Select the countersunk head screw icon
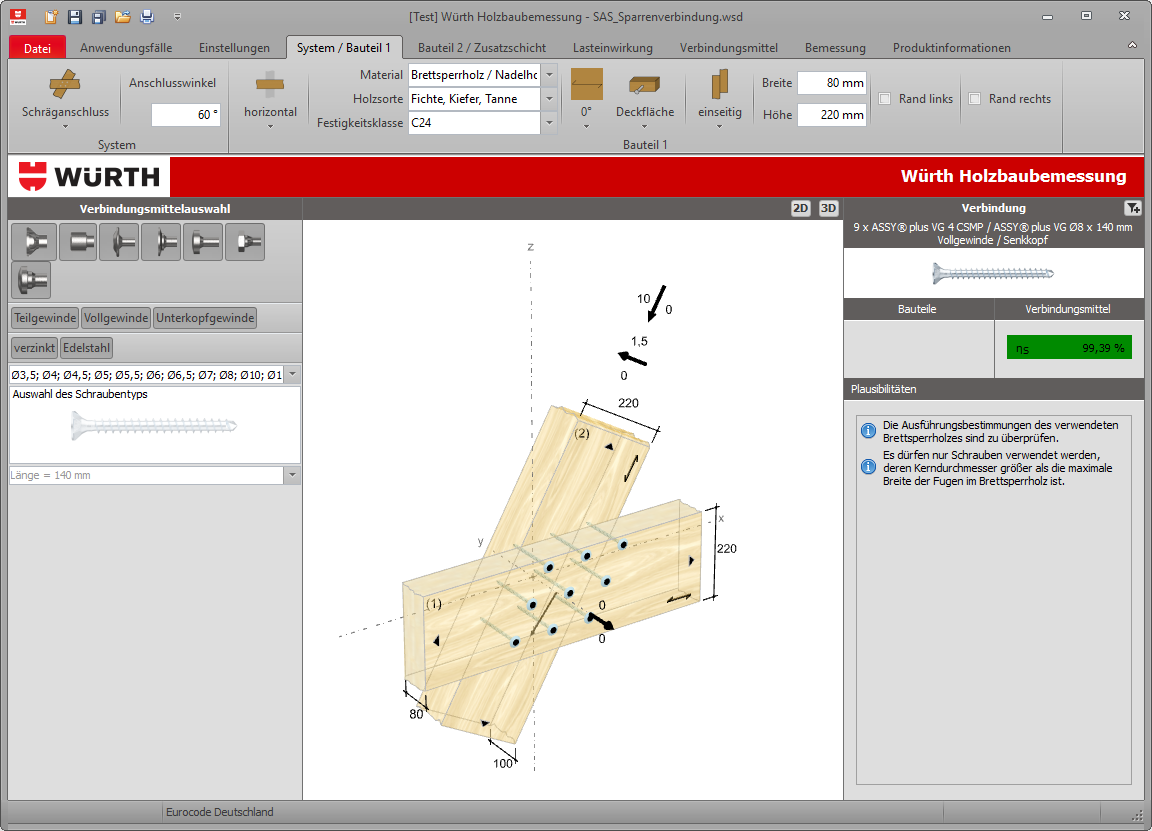1152x831 pixels. click(x=34, y=242)
